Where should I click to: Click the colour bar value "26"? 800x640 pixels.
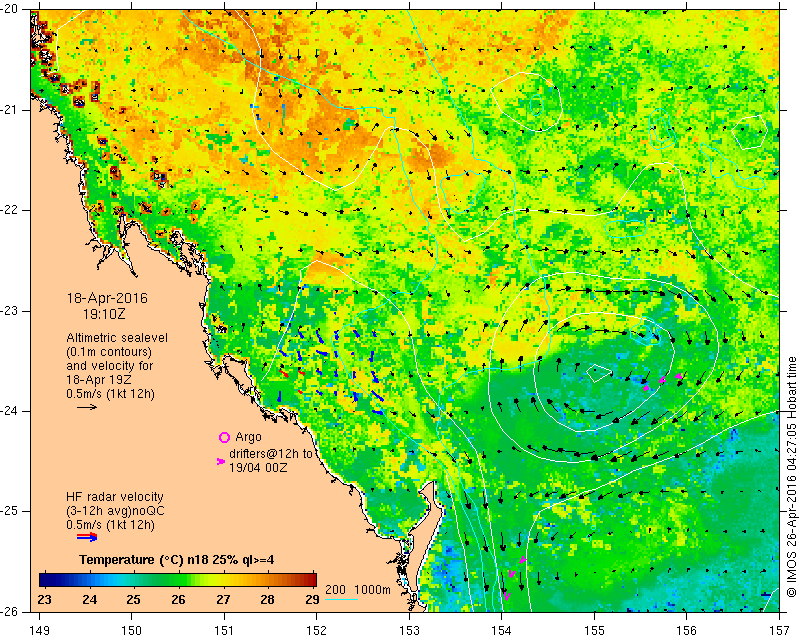coord(178,599)
